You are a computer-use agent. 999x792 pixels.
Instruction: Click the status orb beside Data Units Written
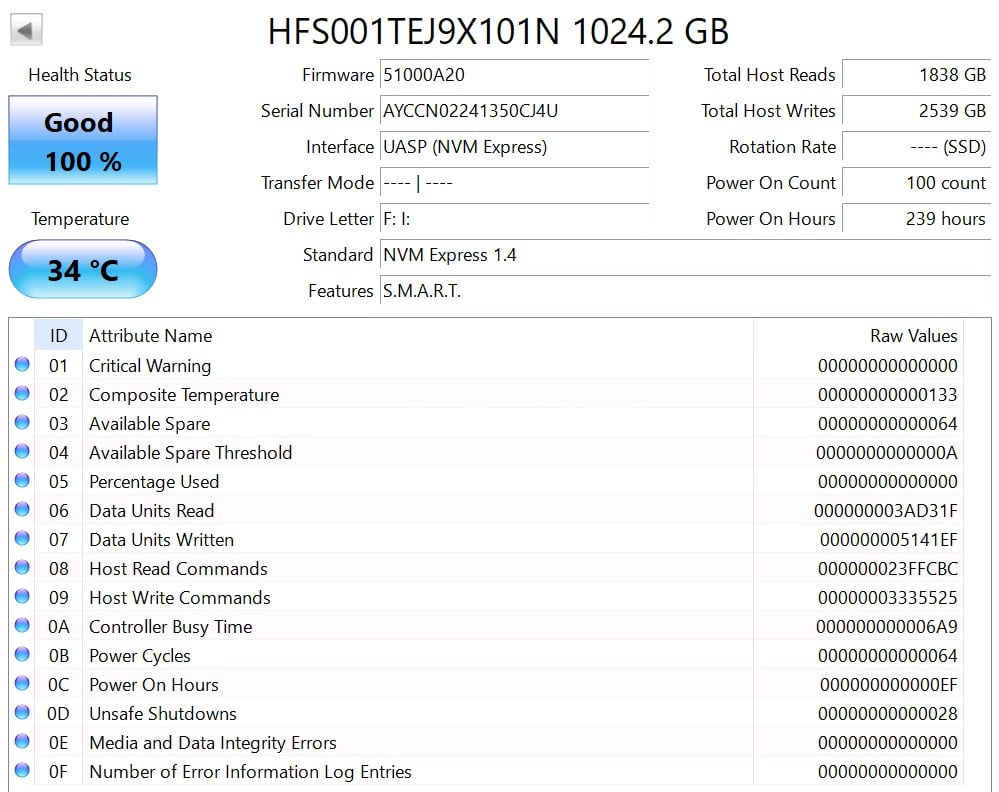(22, 540)
